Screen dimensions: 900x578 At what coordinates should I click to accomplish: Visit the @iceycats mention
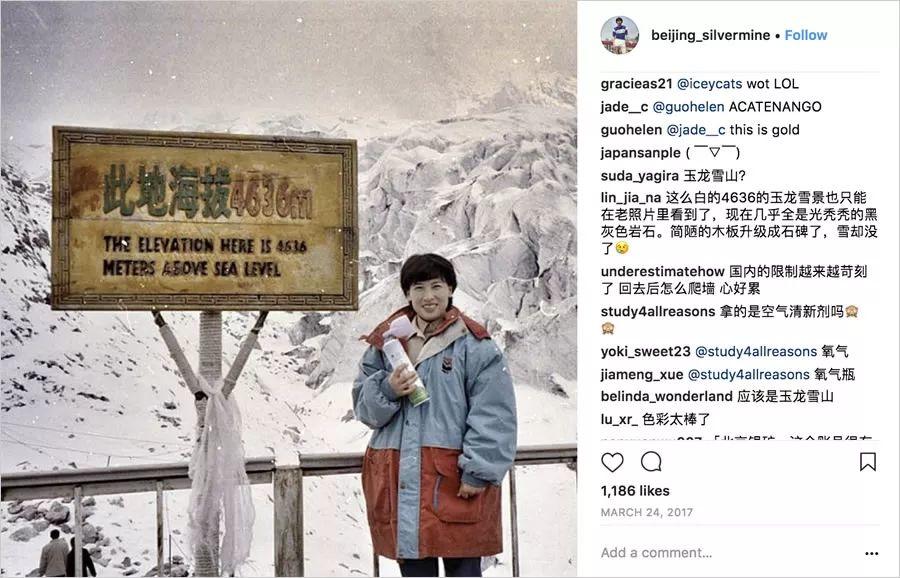coord(709,84)
